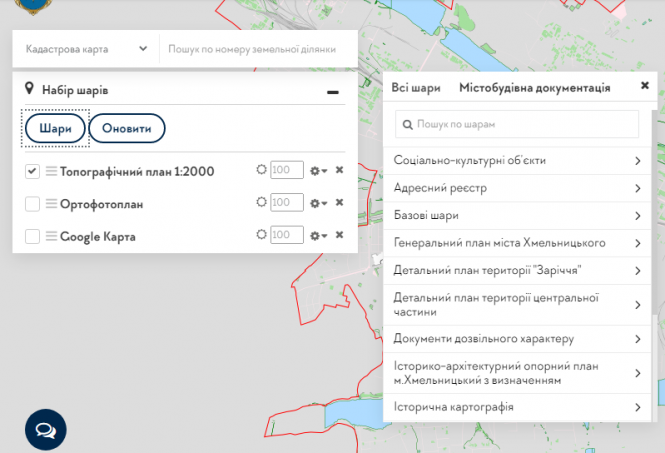Screen dimensions: 665x453
Task: Click opacity icon for Ортофотоплан
Action: 261,202
